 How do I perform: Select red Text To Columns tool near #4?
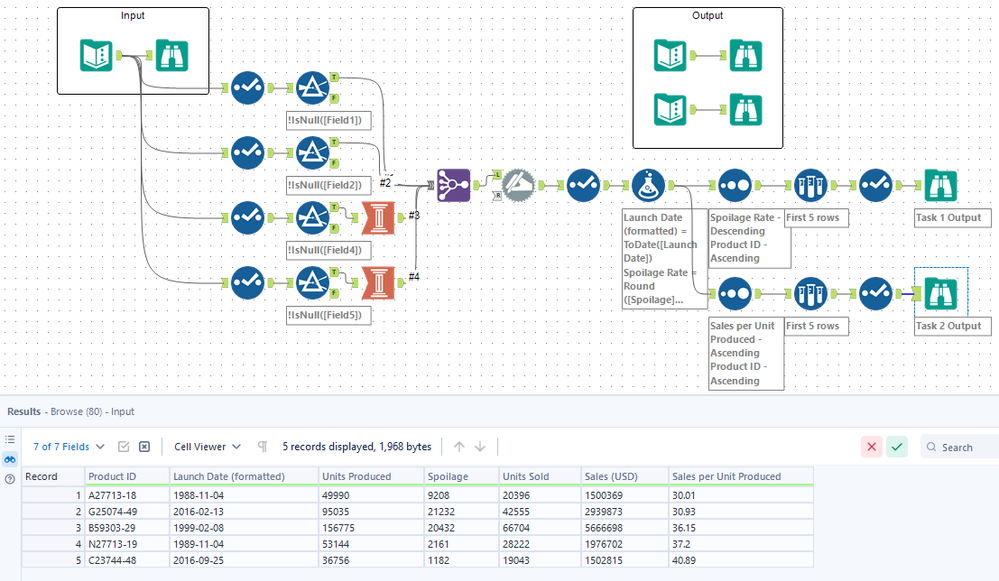pos(378,283)
